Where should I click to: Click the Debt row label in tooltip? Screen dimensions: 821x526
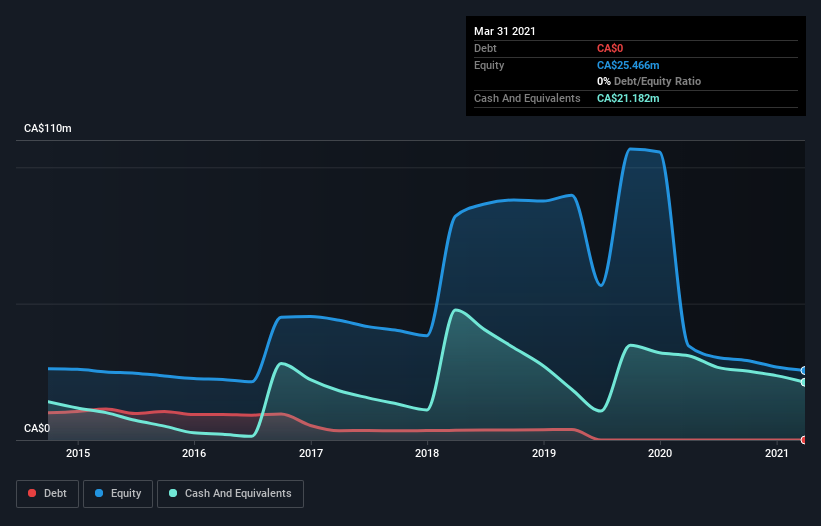[485, 48]
